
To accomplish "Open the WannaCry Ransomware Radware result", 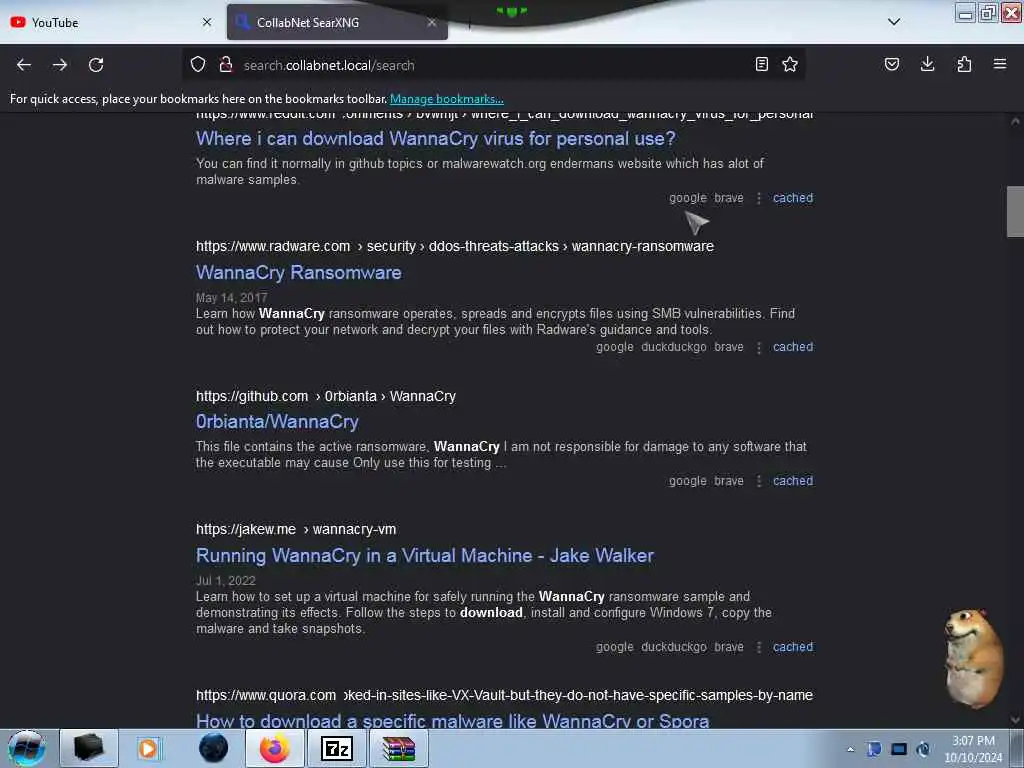I will pyautogui.click(x=298, y=272).
